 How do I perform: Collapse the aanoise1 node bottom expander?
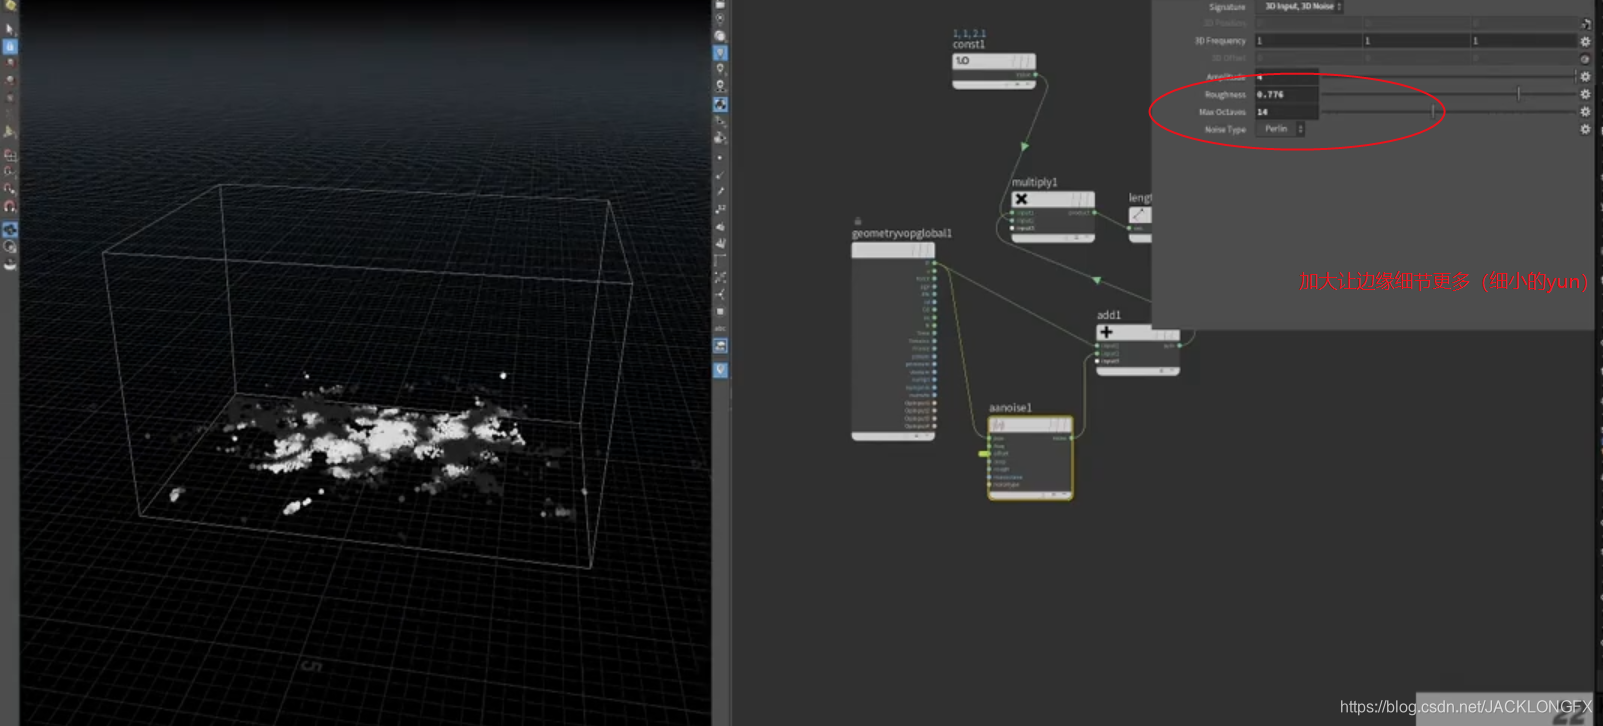coord(1030,494)
